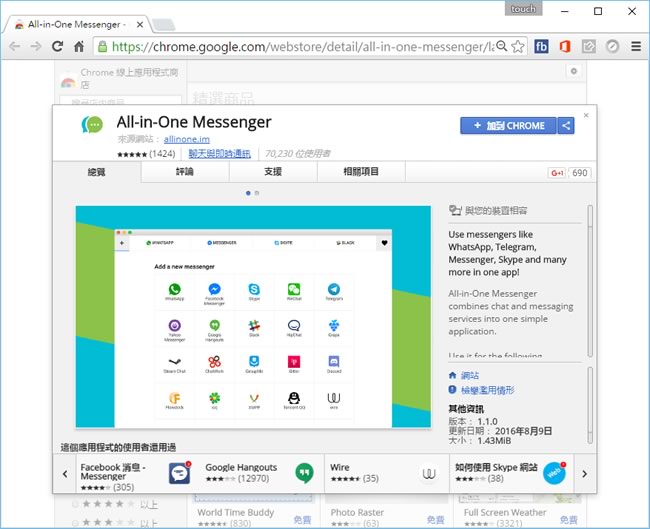The height and width of the screenshot is (529, 650).
Task: Click the All-in-One Messenger screenshot preview
Action: [x=253, y=317]
